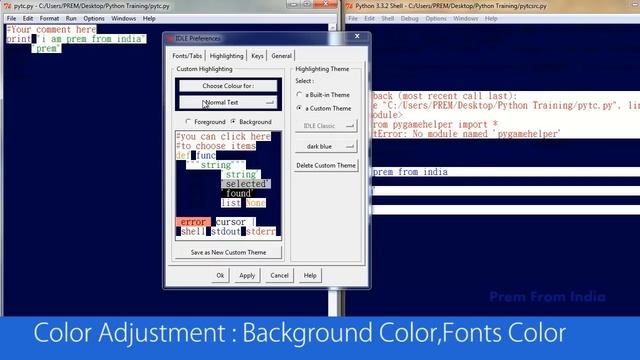Click the IDLE Preferences dialog title icon
The width and height of the screenshot is (640, 360).
point(170,38)
